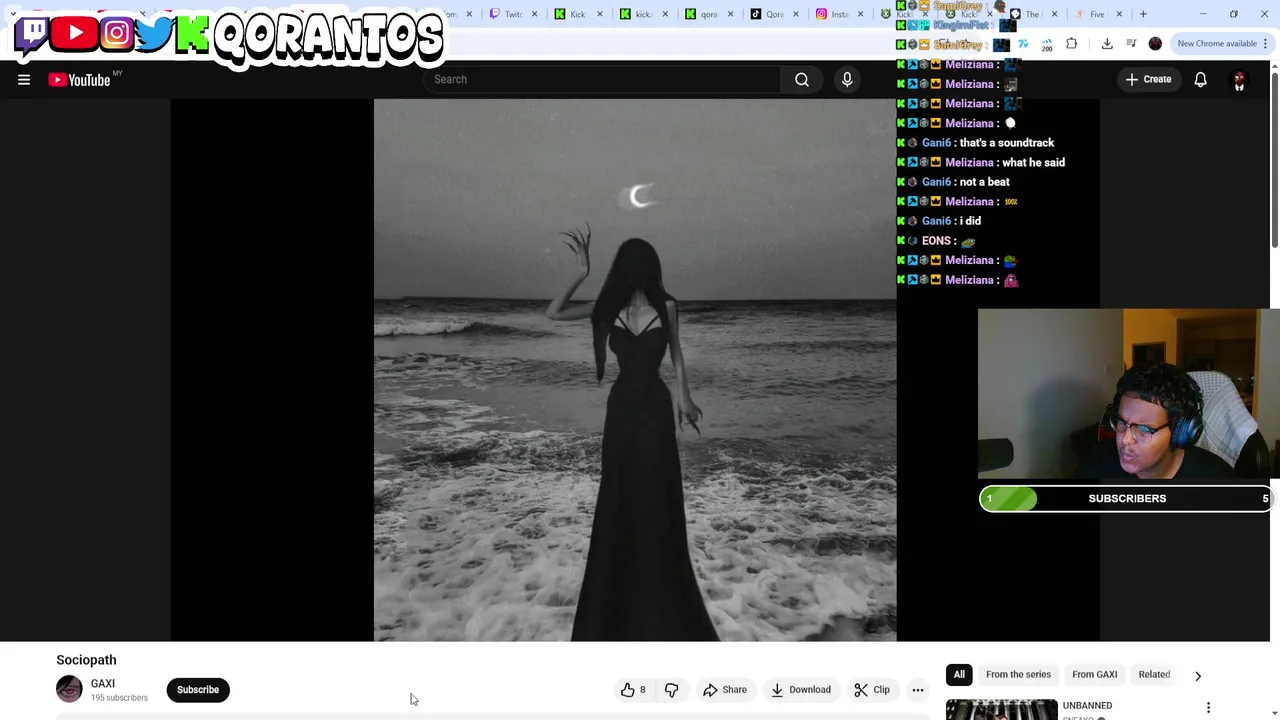
Task: Open Chrome profile avatar
Action: (x=1156, y=44)
